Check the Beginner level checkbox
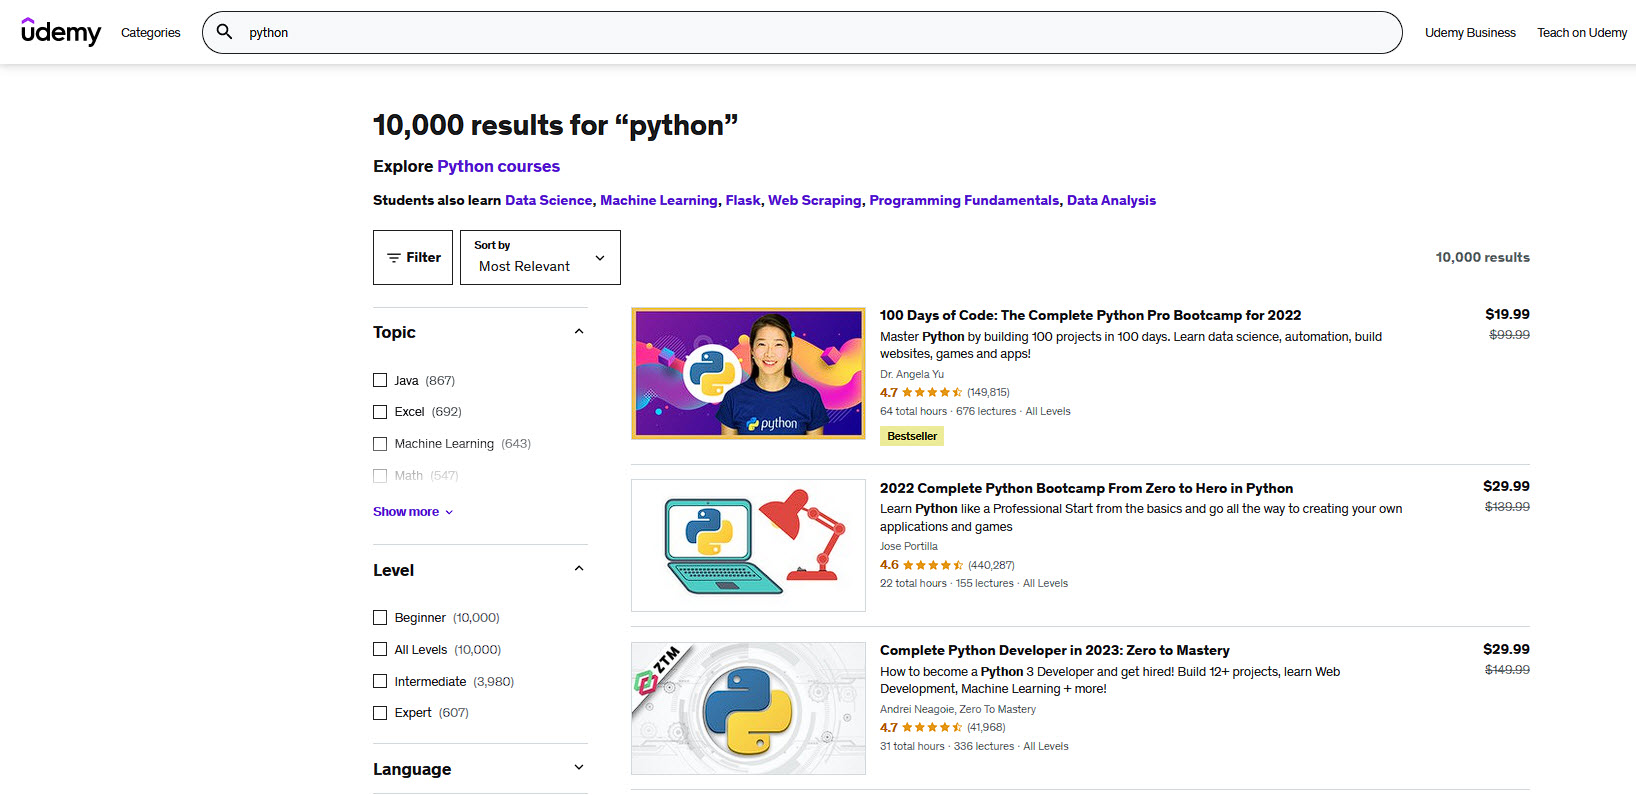The image size is (1636, 795). tap(380, 618)
